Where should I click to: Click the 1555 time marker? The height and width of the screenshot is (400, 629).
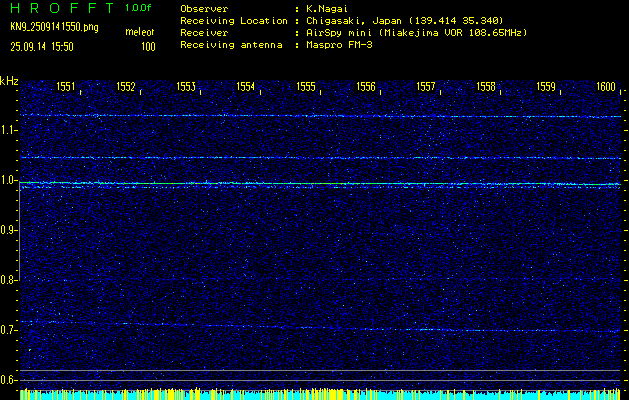coord(306,86)
